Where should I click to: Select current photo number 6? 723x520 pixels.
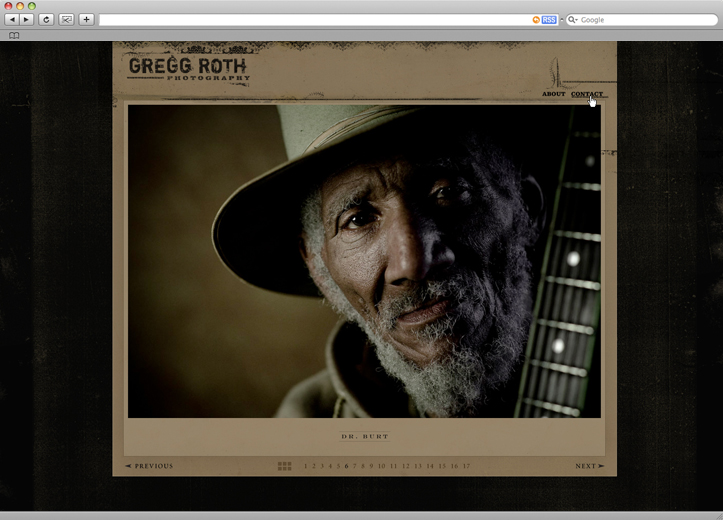pos(346,466)
